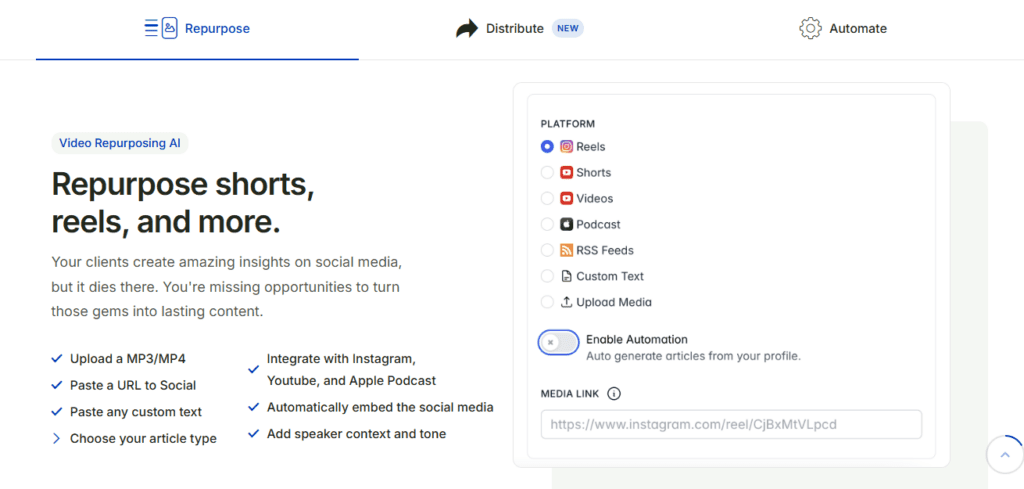The image size is (1024, 489).
Task: Select the Upload Media radio button
Action: 547,302
